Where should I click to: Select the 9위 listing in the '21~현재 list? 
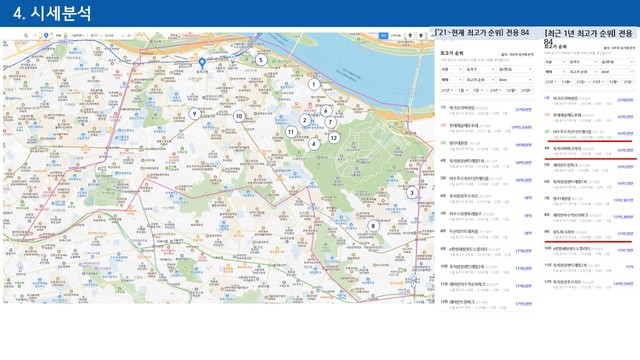(486, 251)
